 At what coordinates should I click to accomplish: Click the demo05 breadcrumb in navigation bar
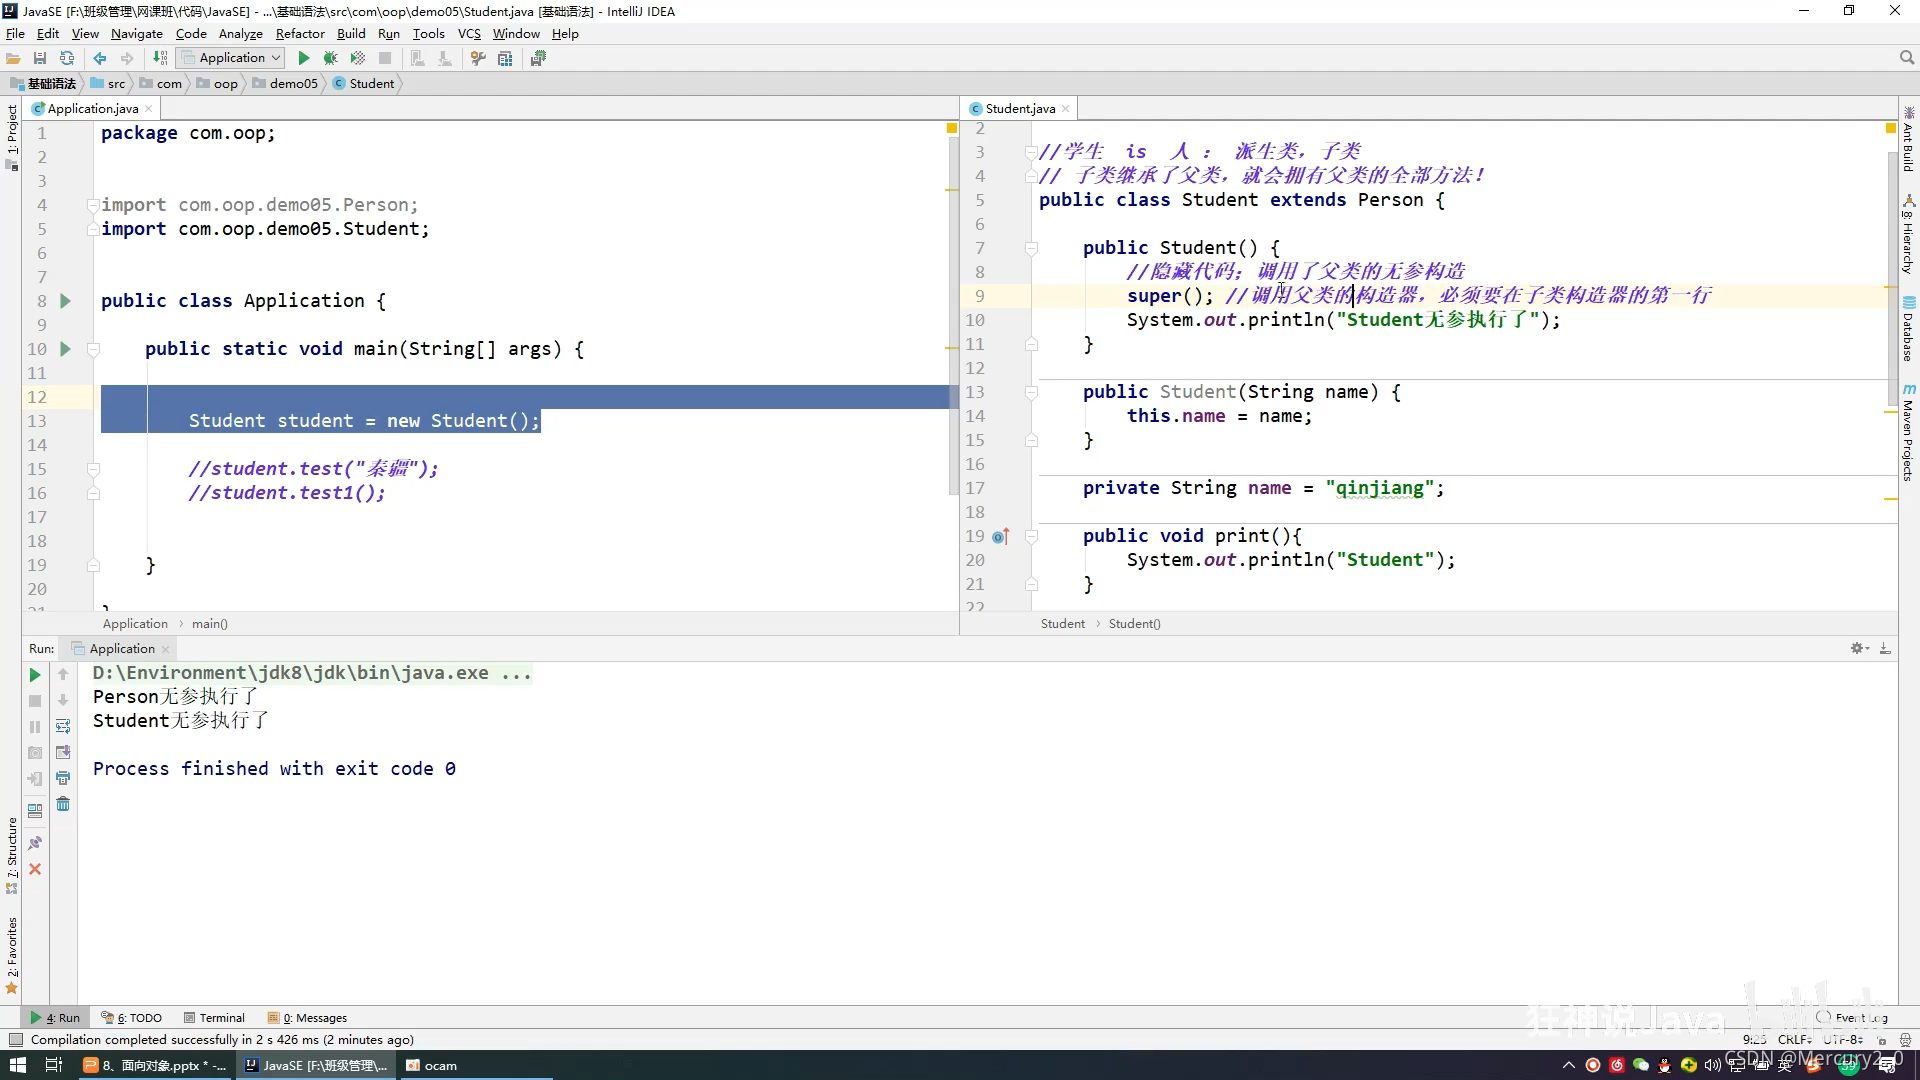[286, 83]
